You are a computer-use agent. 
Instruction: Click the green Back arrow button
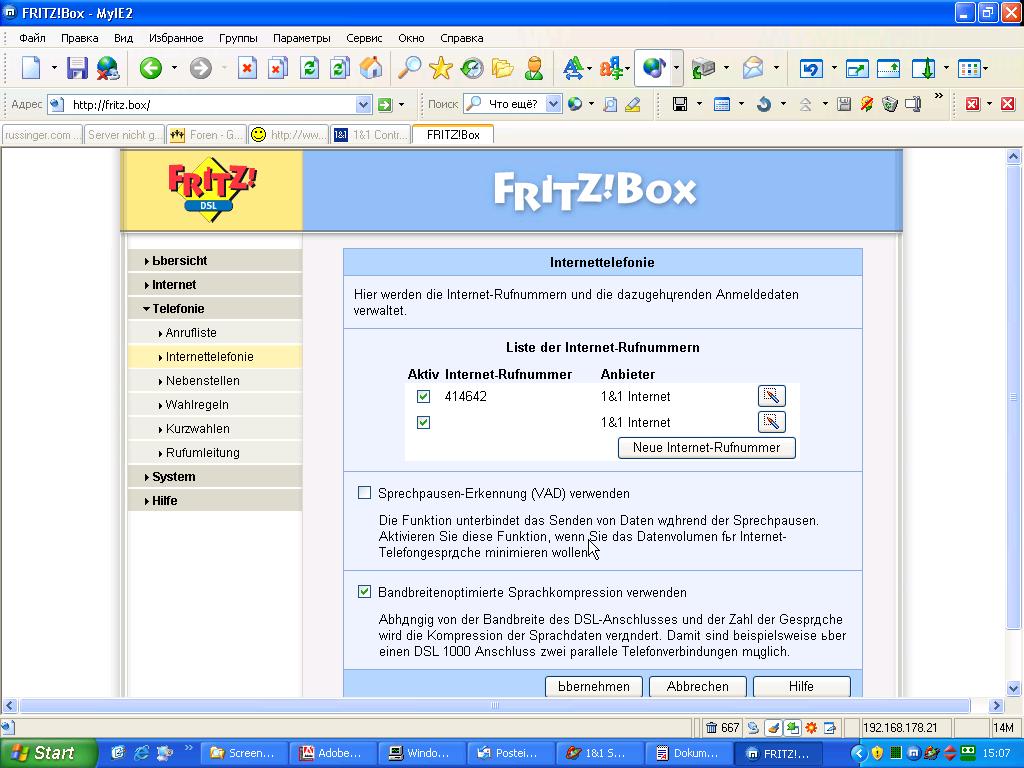tap(151, 68)
